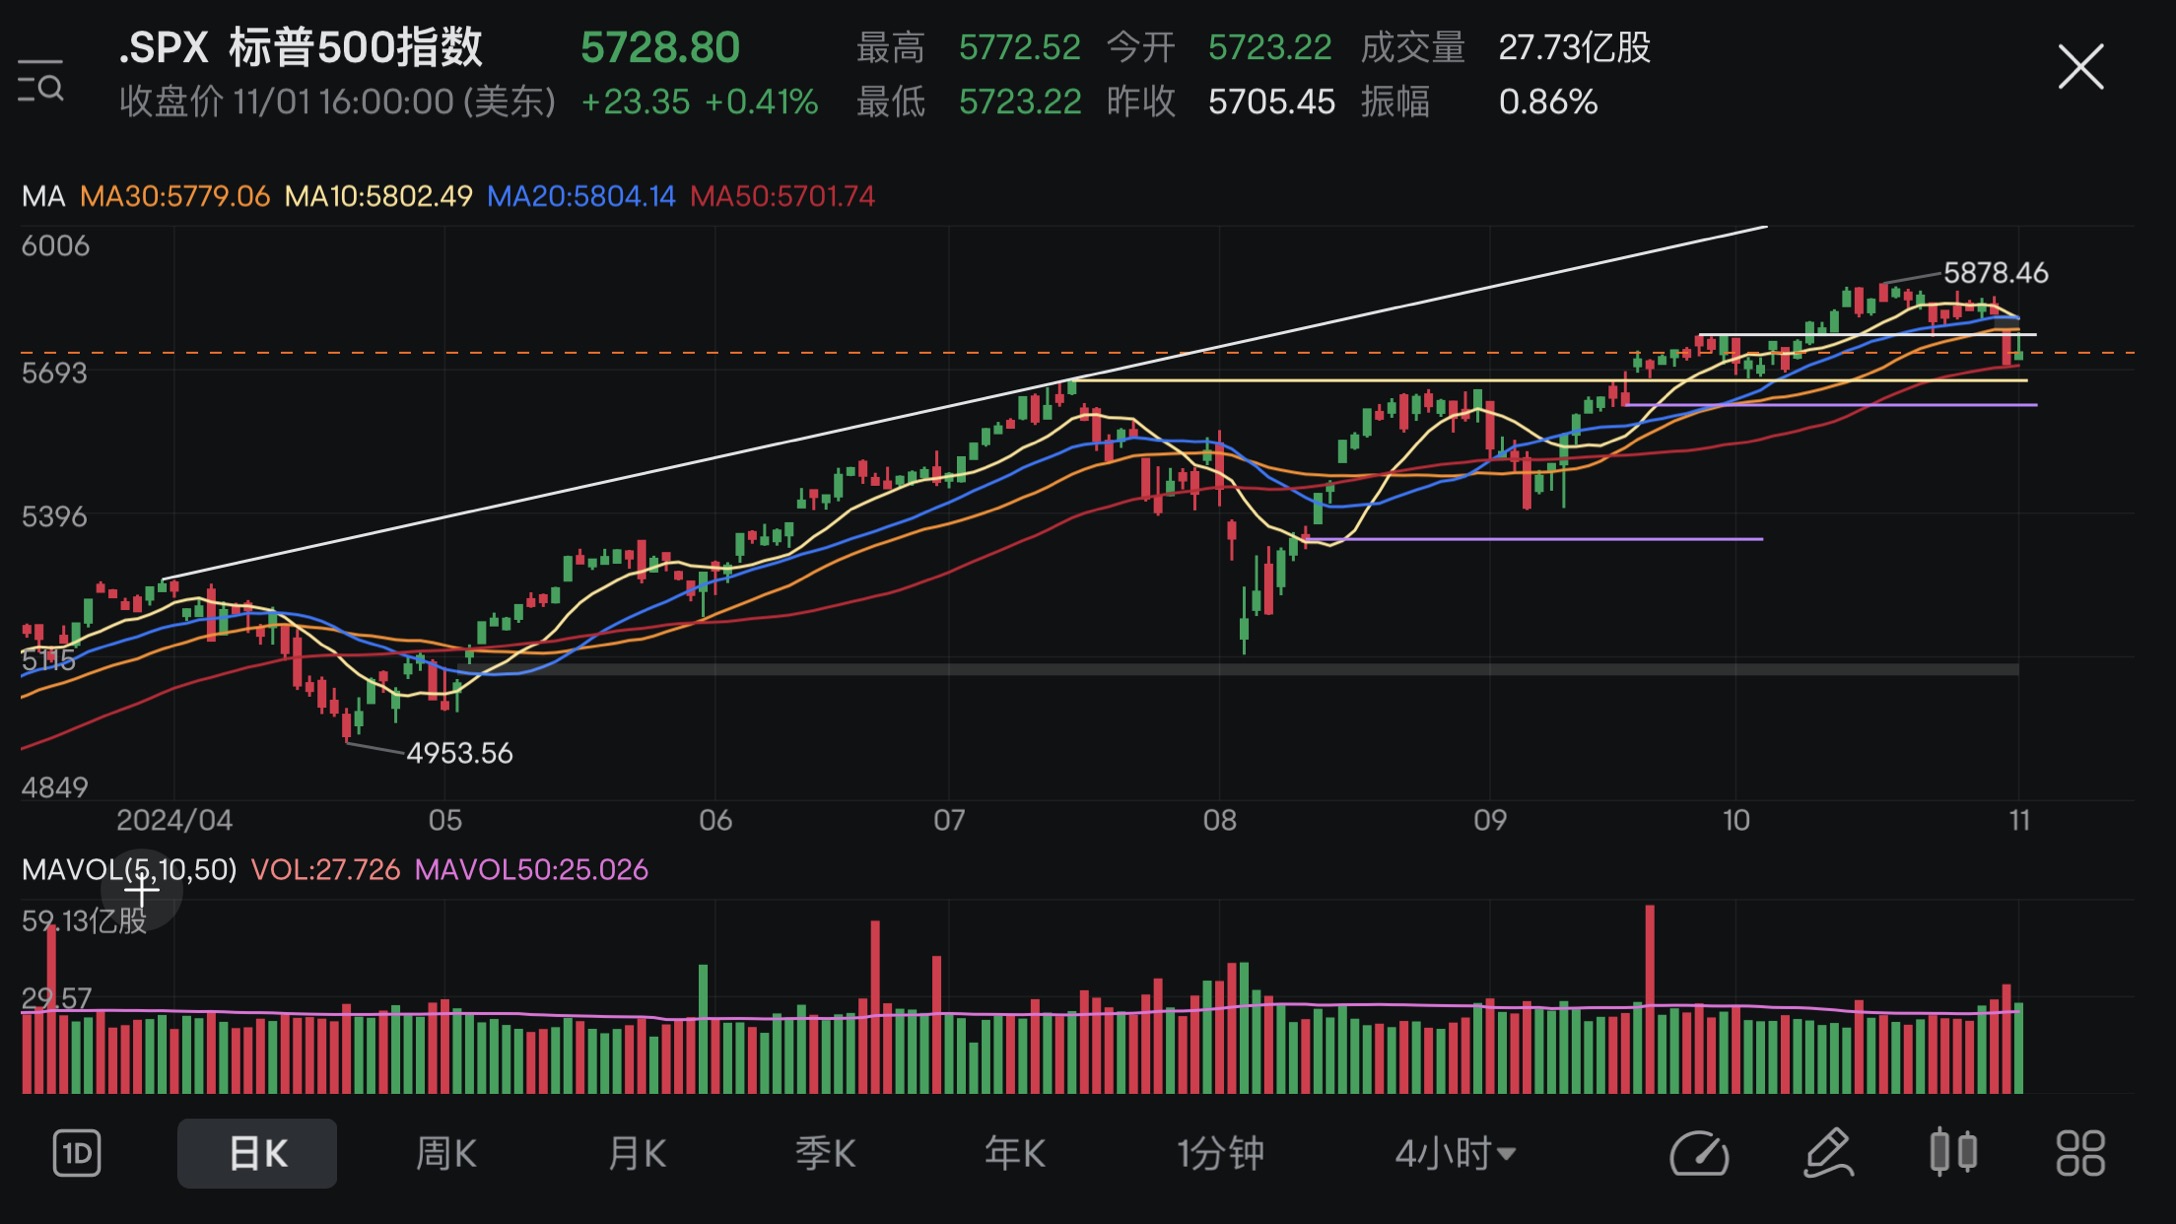Click the MA30:5779.06 indicator value
Screen dimensions: 2176x1224
[175, 196]
